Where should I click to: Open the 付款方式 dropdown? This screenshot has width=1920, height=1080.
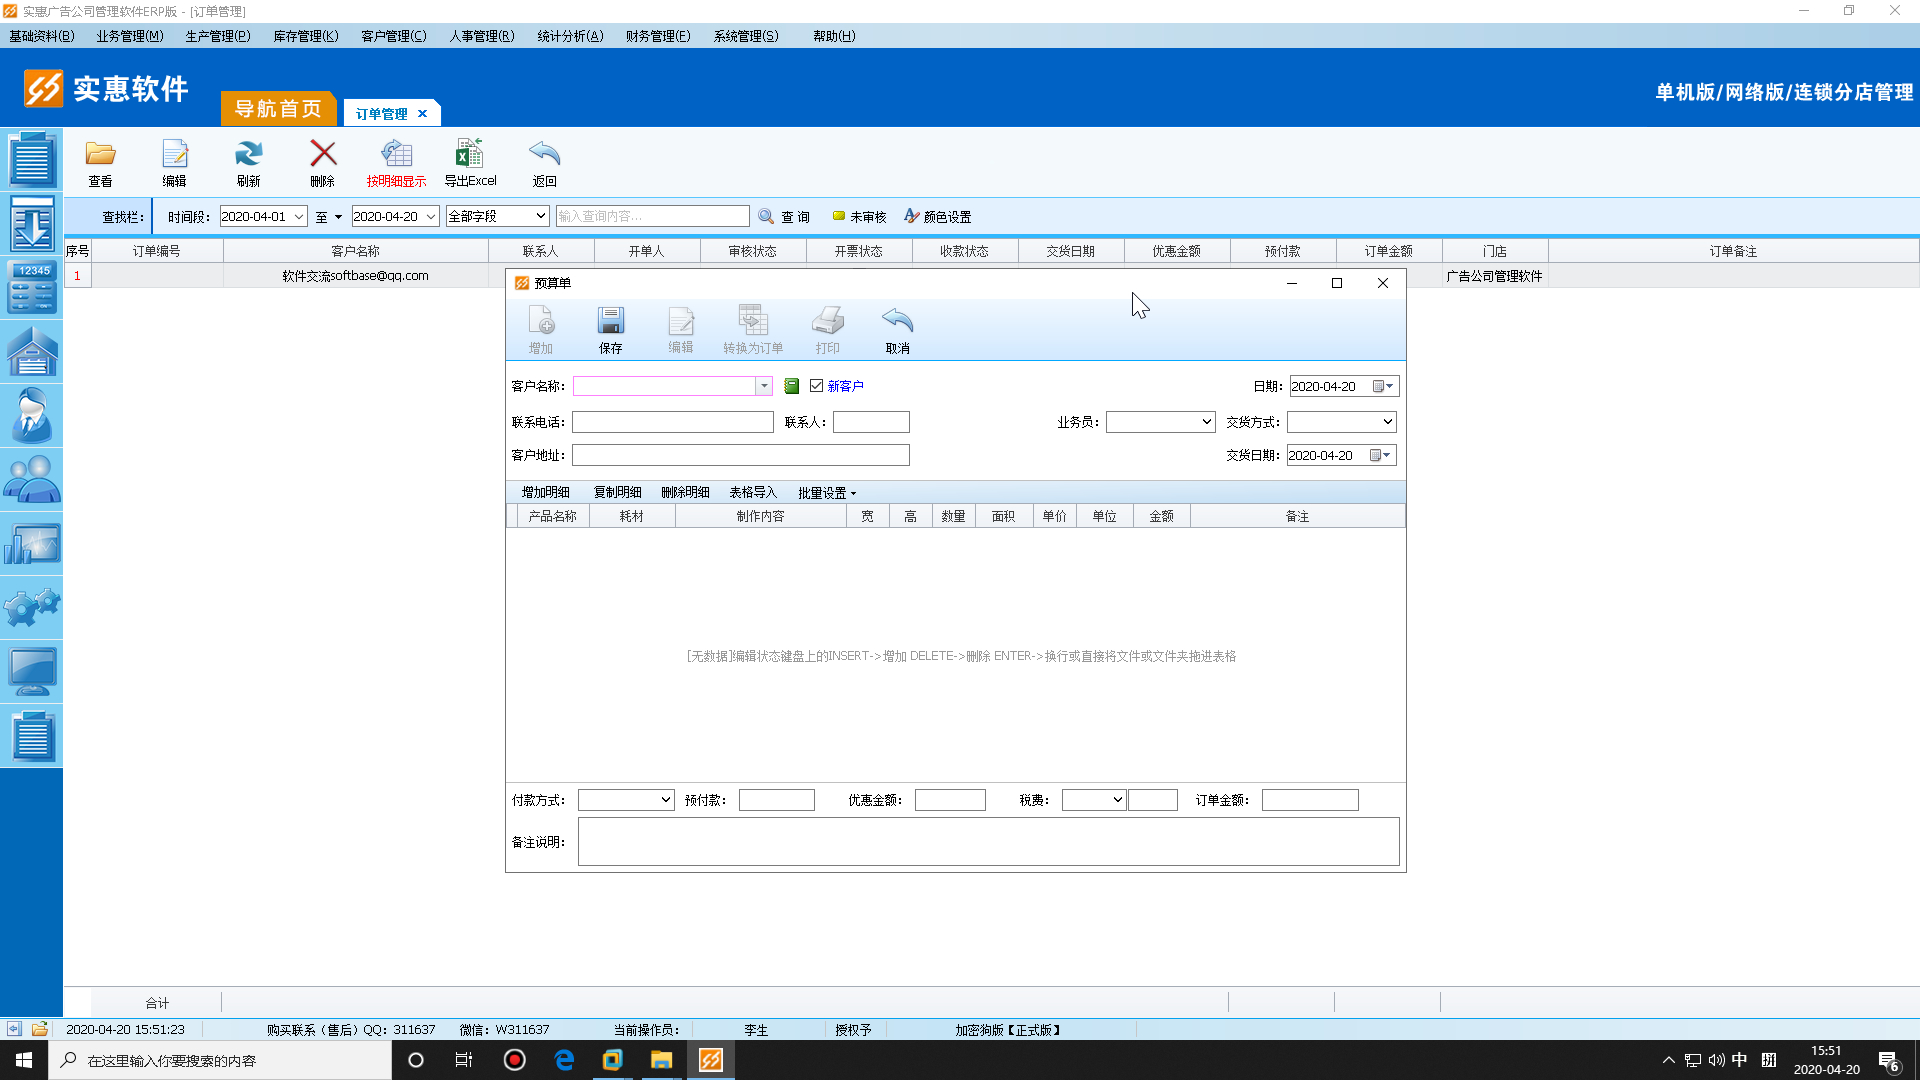click(665, 800)
